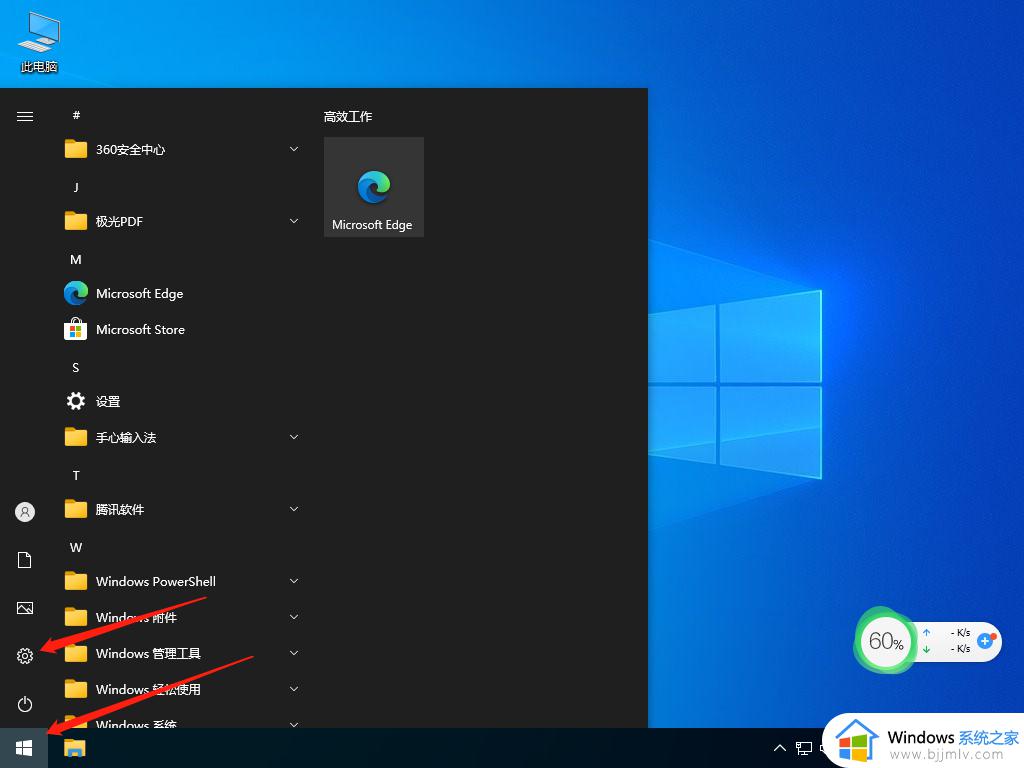Expand the 极光PDF folder
Viewport: 1024px width, 768px height.
coord(180,221)
